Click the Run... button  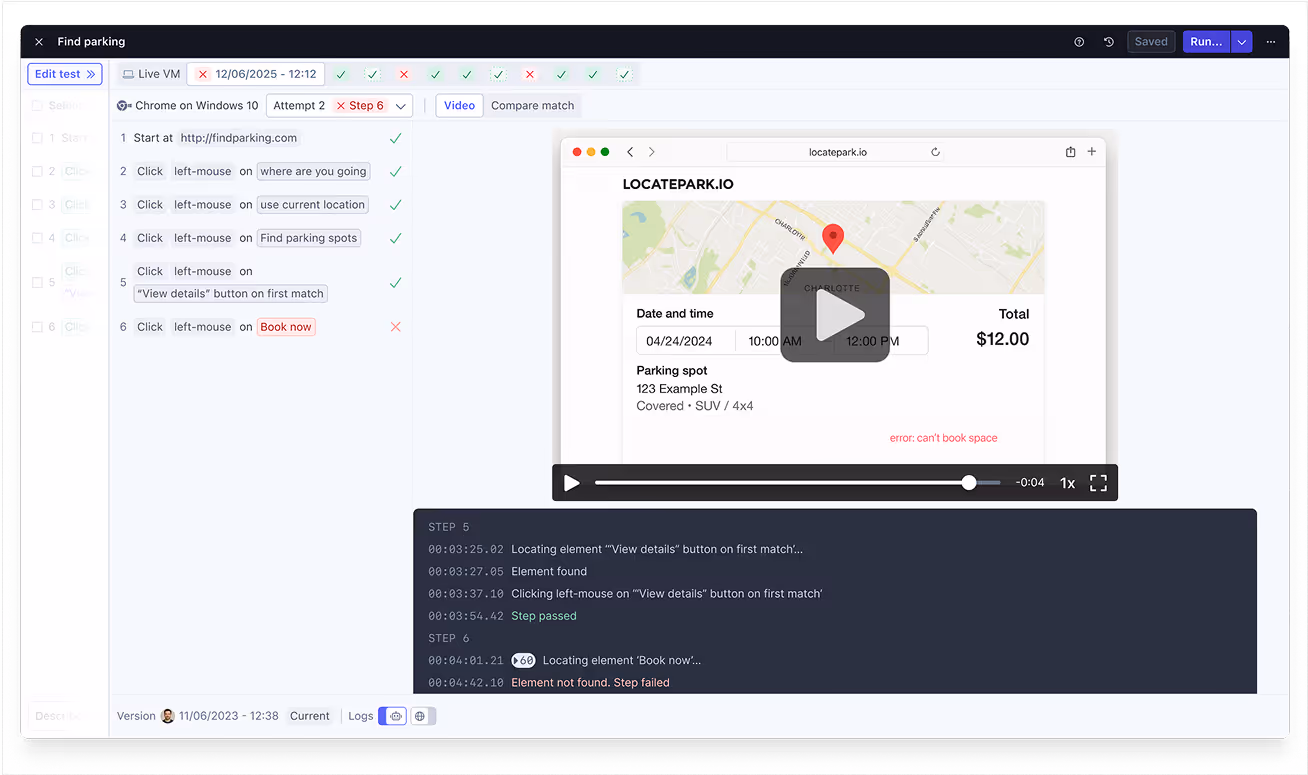(x=1206, y=42)
